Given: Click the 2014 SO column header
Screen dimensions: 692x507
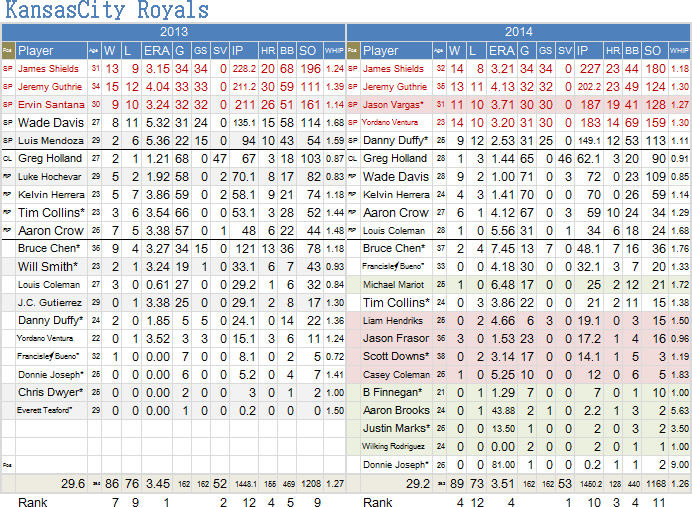Looking at the screenshot, I should [x=652, y=51].
